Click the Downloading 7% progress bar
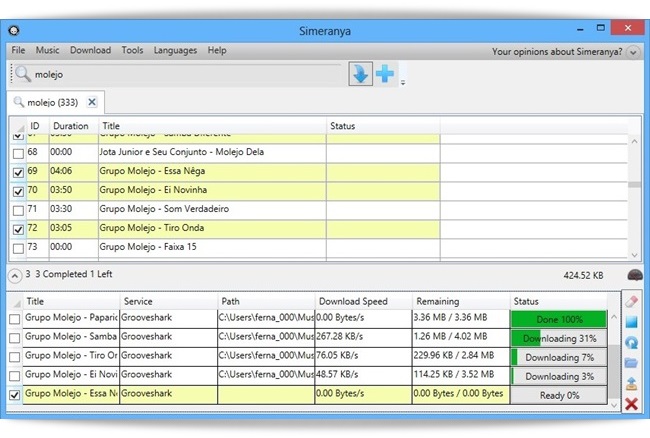 559,357
